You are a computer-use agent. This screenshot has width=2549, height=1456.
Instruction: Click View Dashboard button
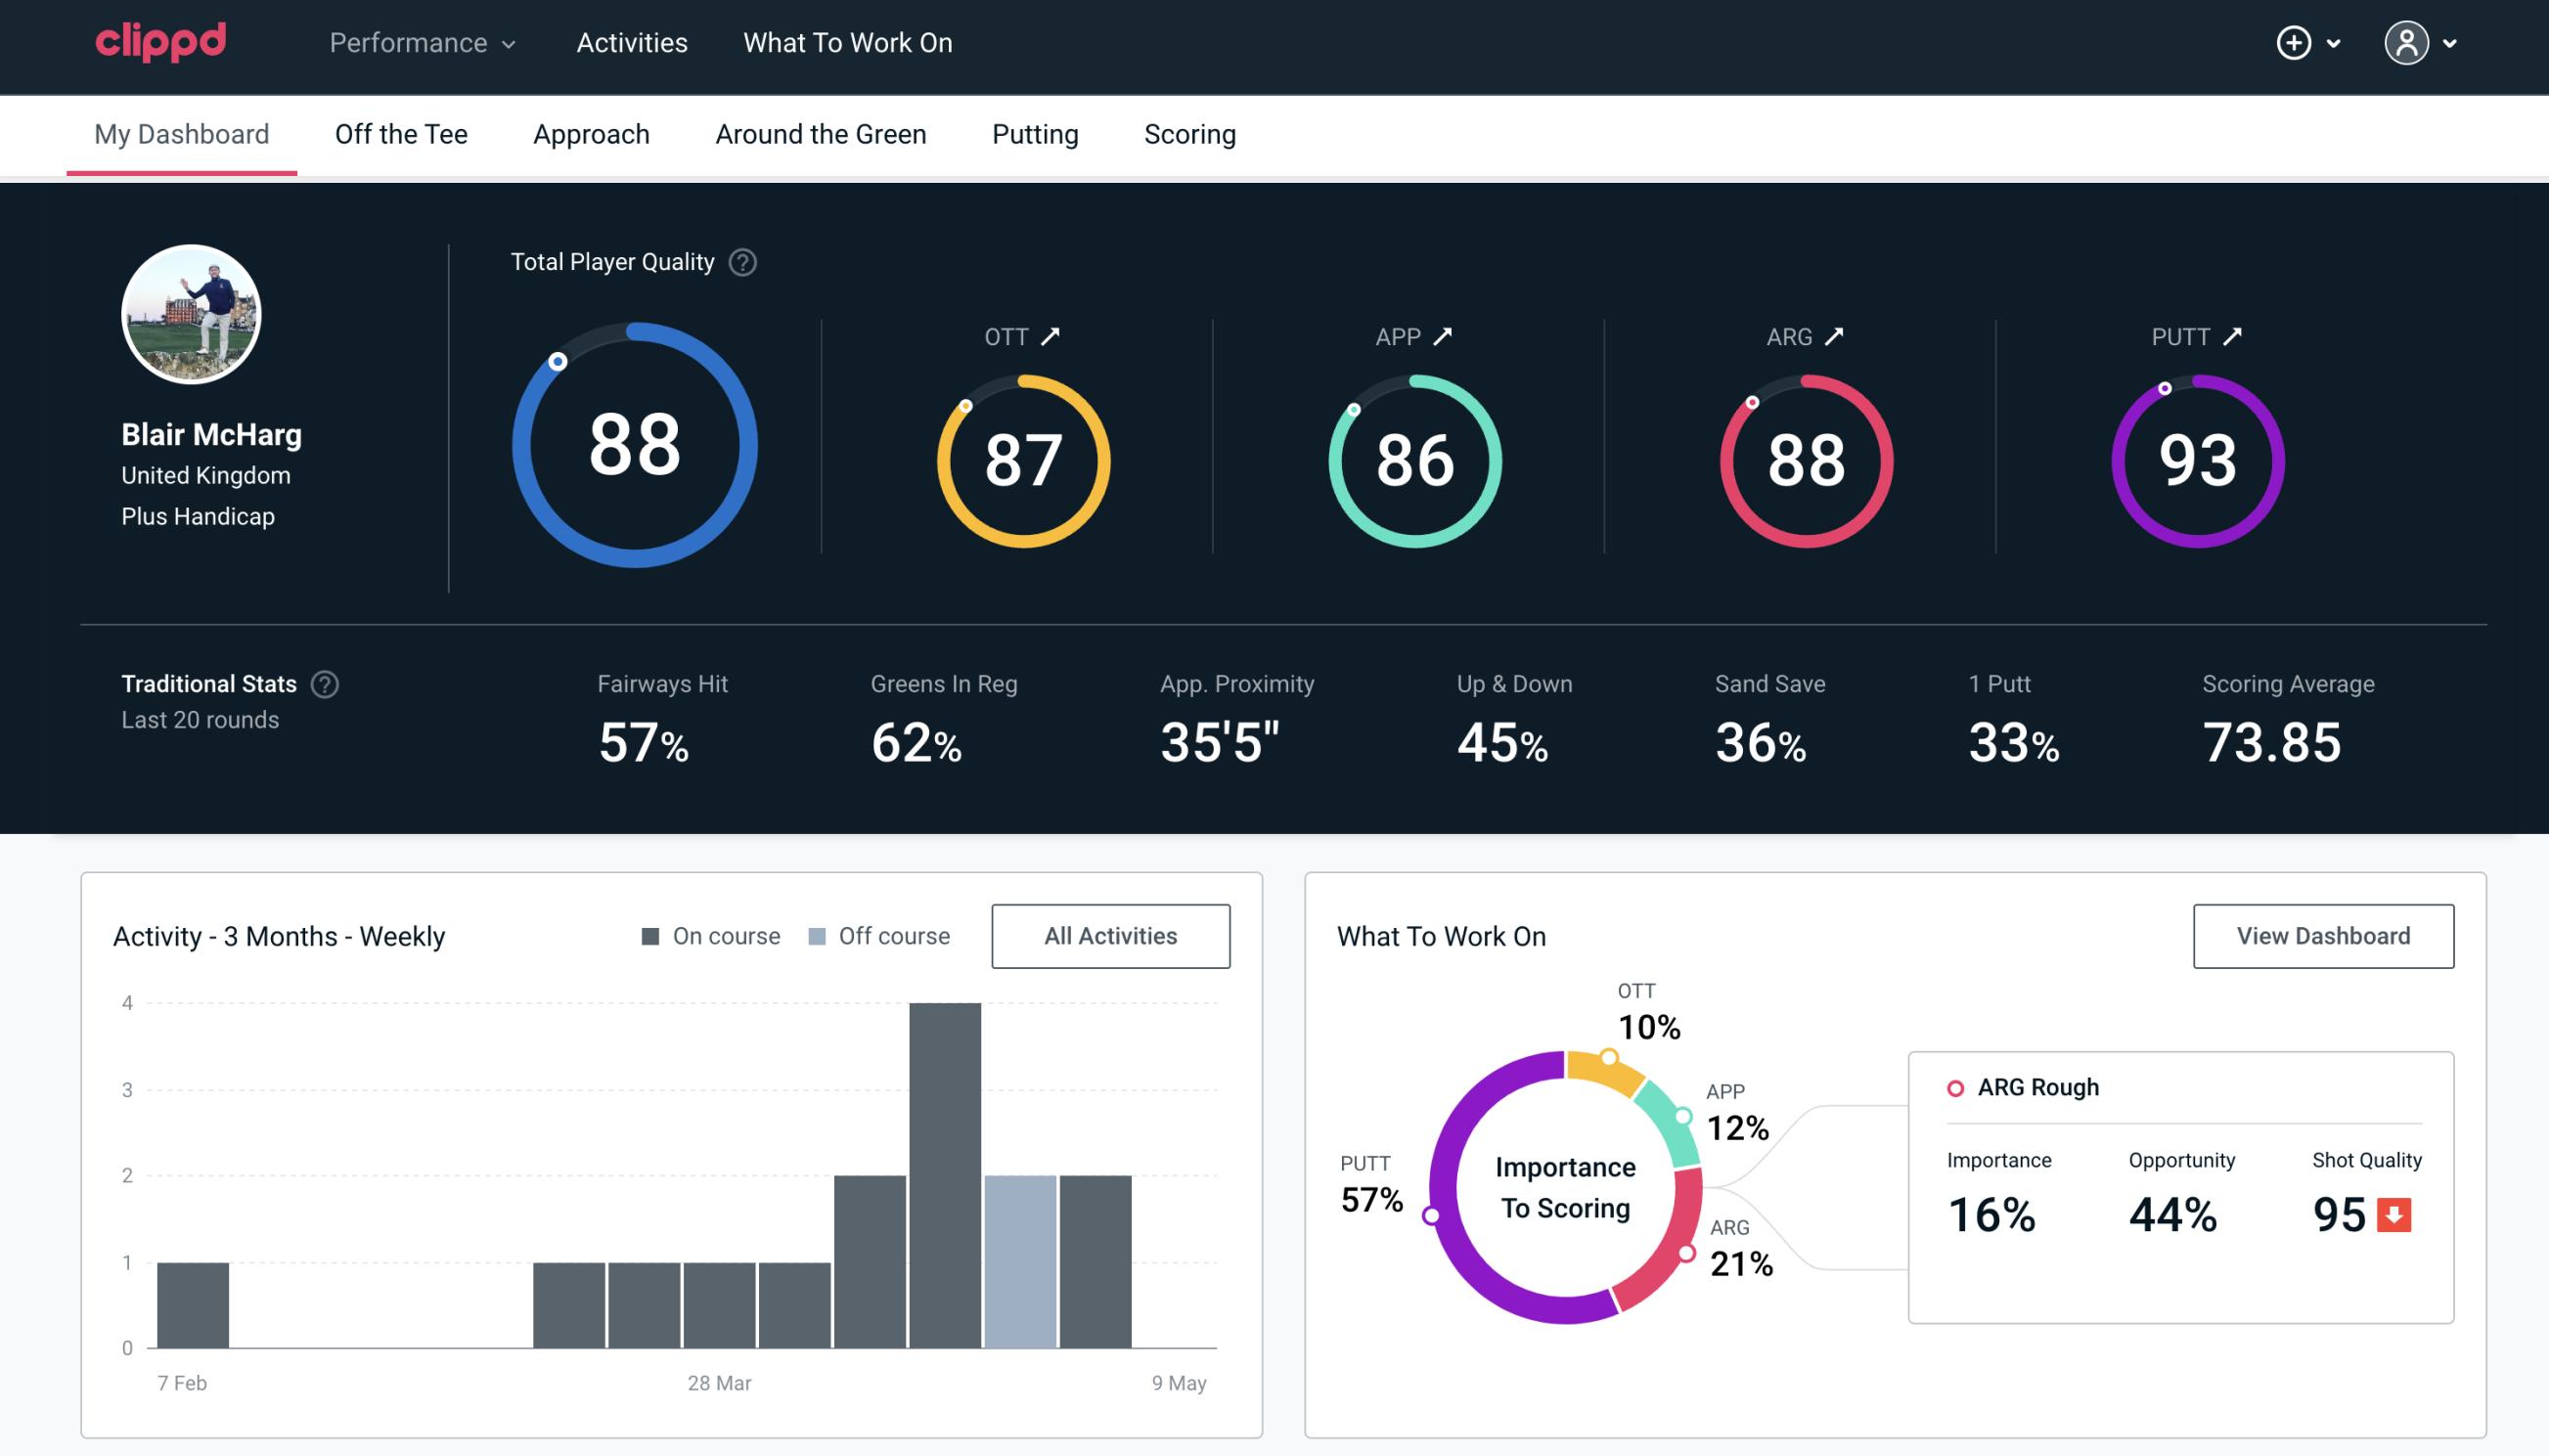click(2321, 935)
